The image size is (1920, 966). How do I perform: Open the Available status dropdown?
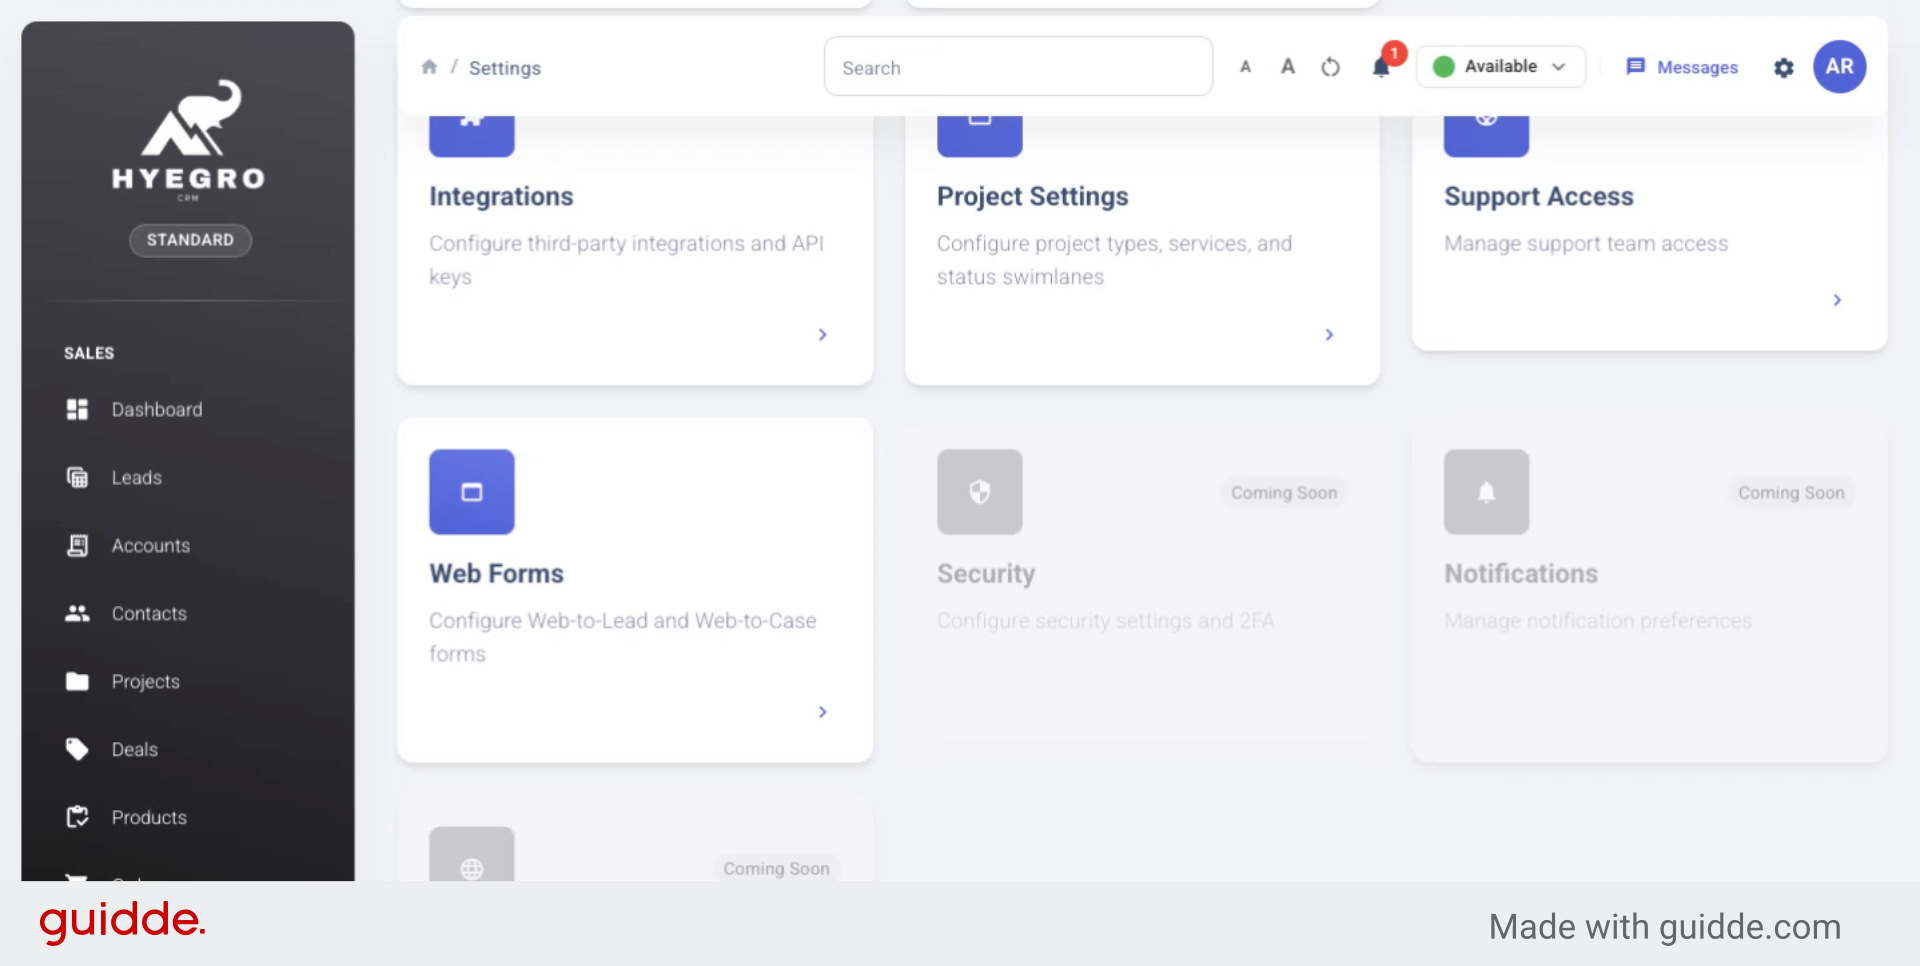1500,67
